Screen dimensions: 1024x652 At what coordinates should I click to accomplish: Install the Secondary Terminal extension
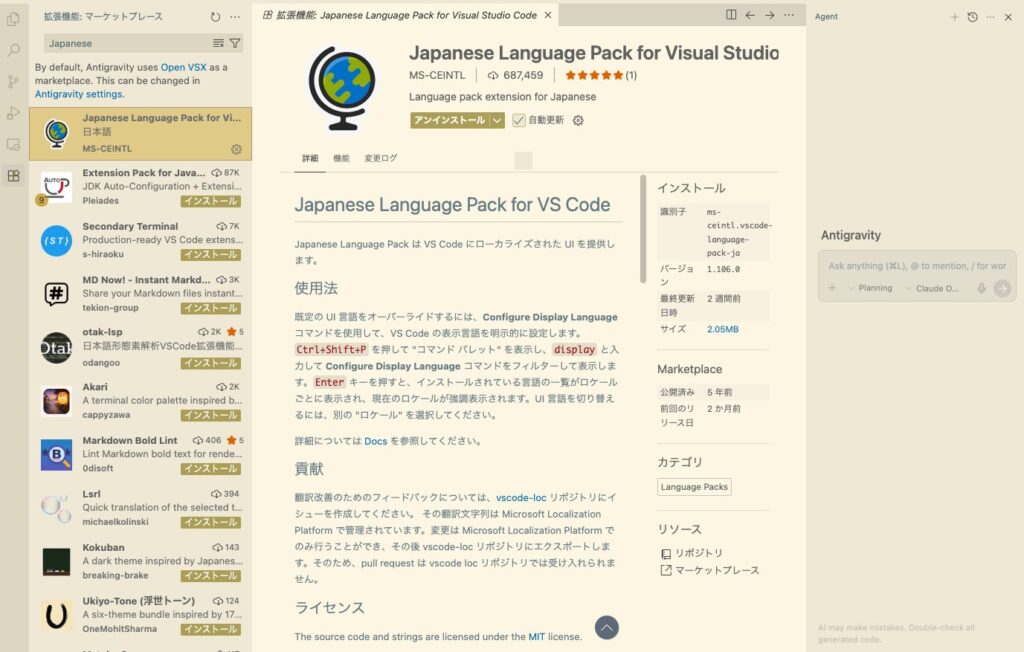coord(209,255)
